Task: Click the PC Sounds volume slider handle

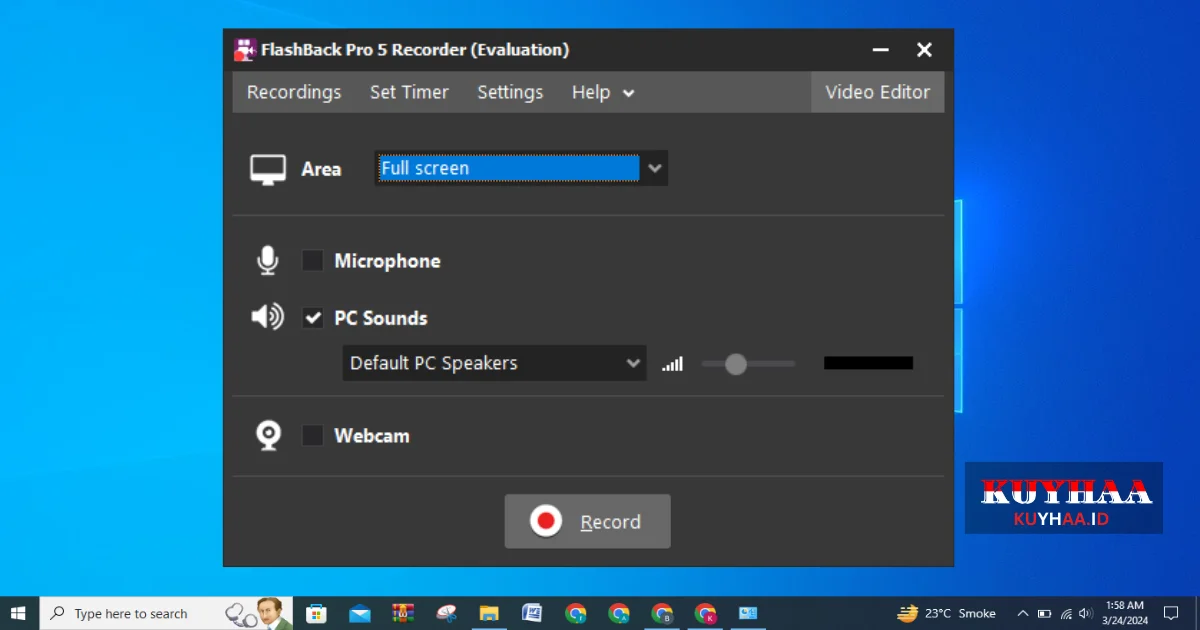Action: (x=736, y=364)
